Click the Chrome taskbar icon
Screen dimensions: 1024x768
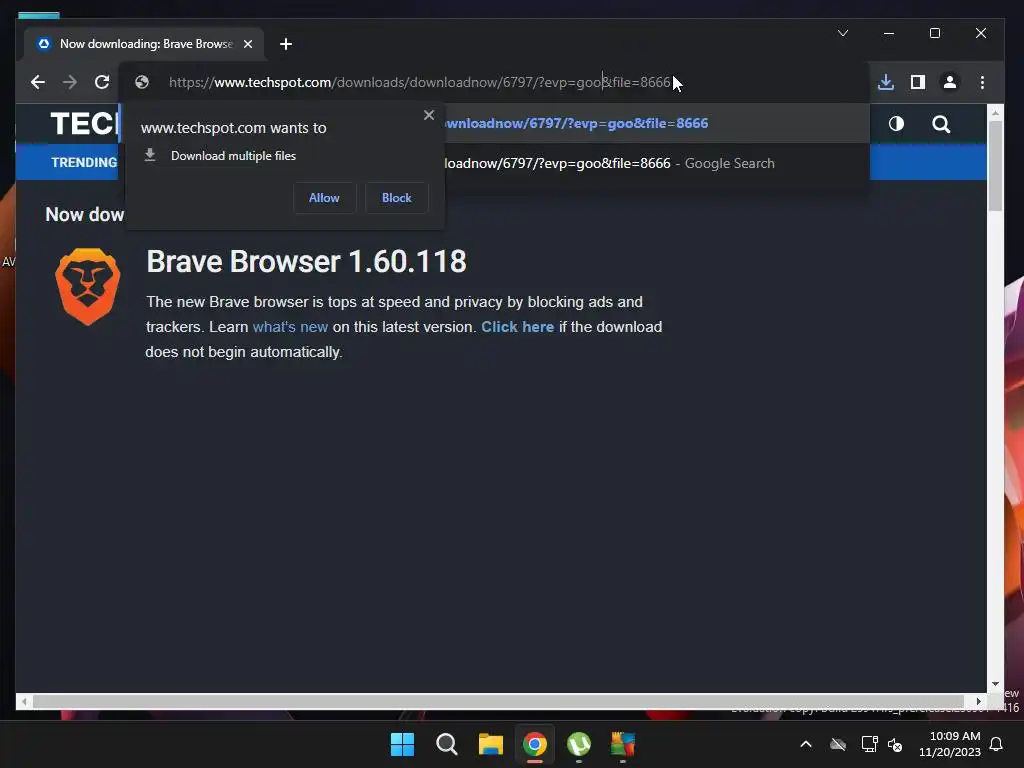(535, 744)
